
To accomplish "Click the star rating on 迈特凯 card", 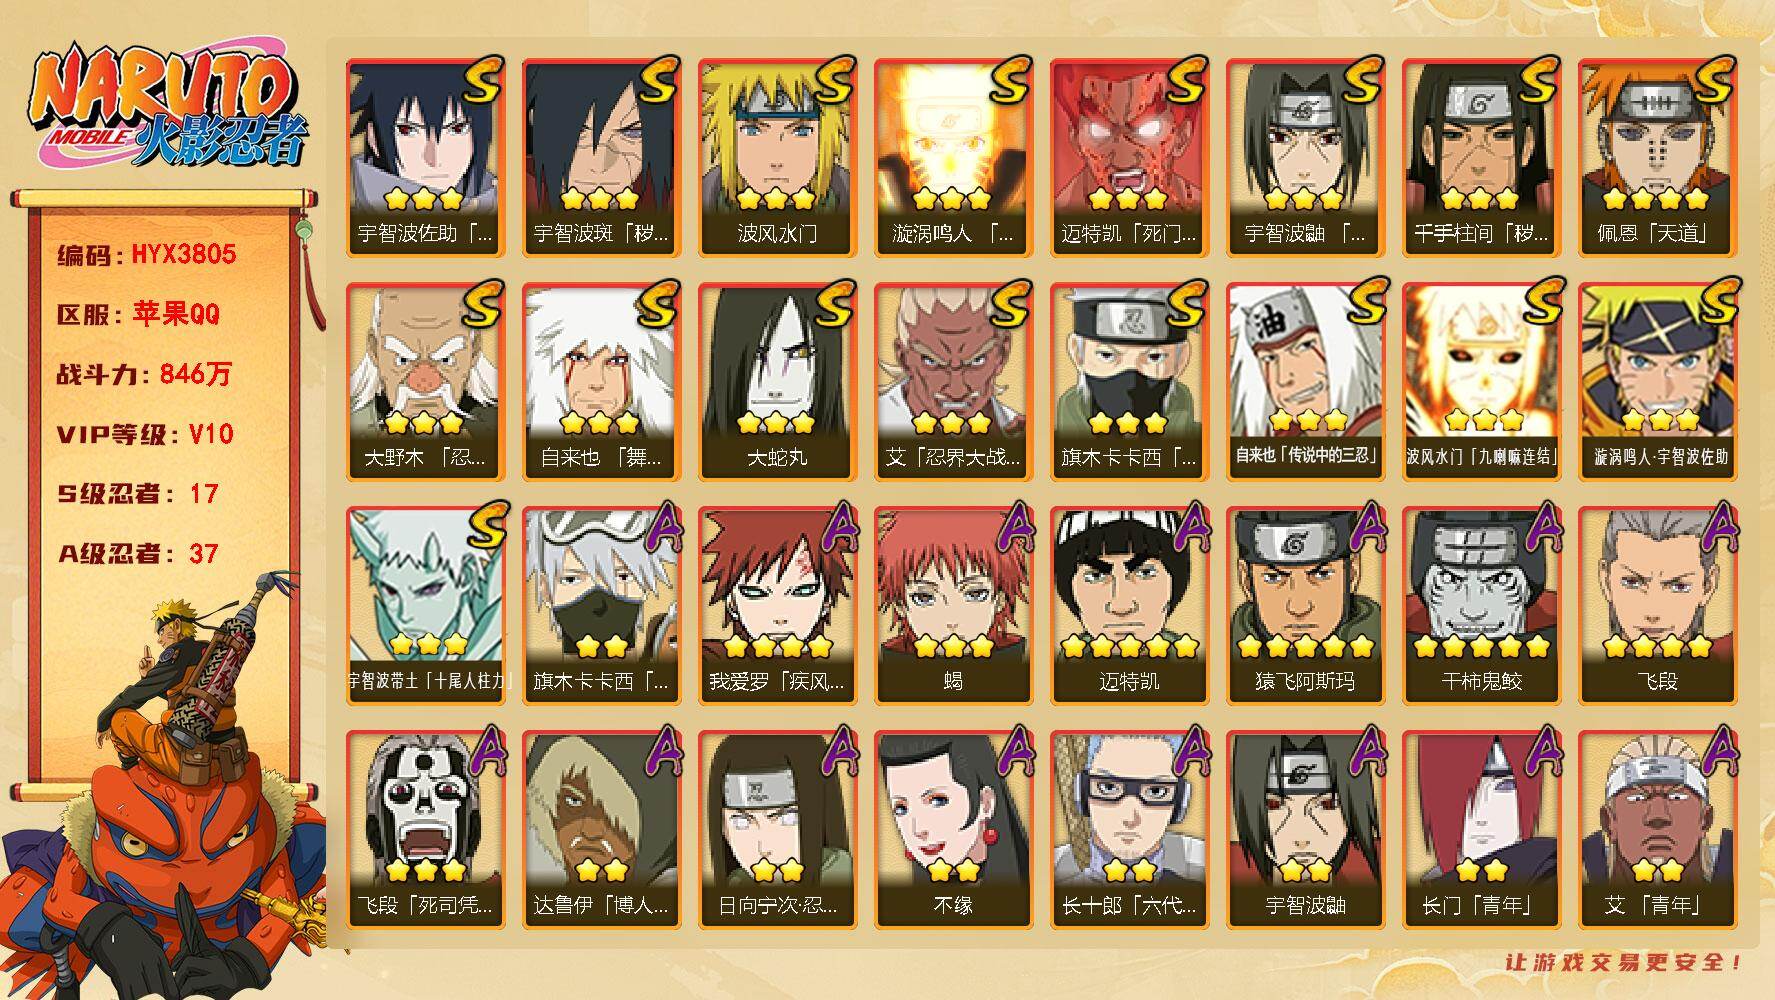I will pos(1129,646).
